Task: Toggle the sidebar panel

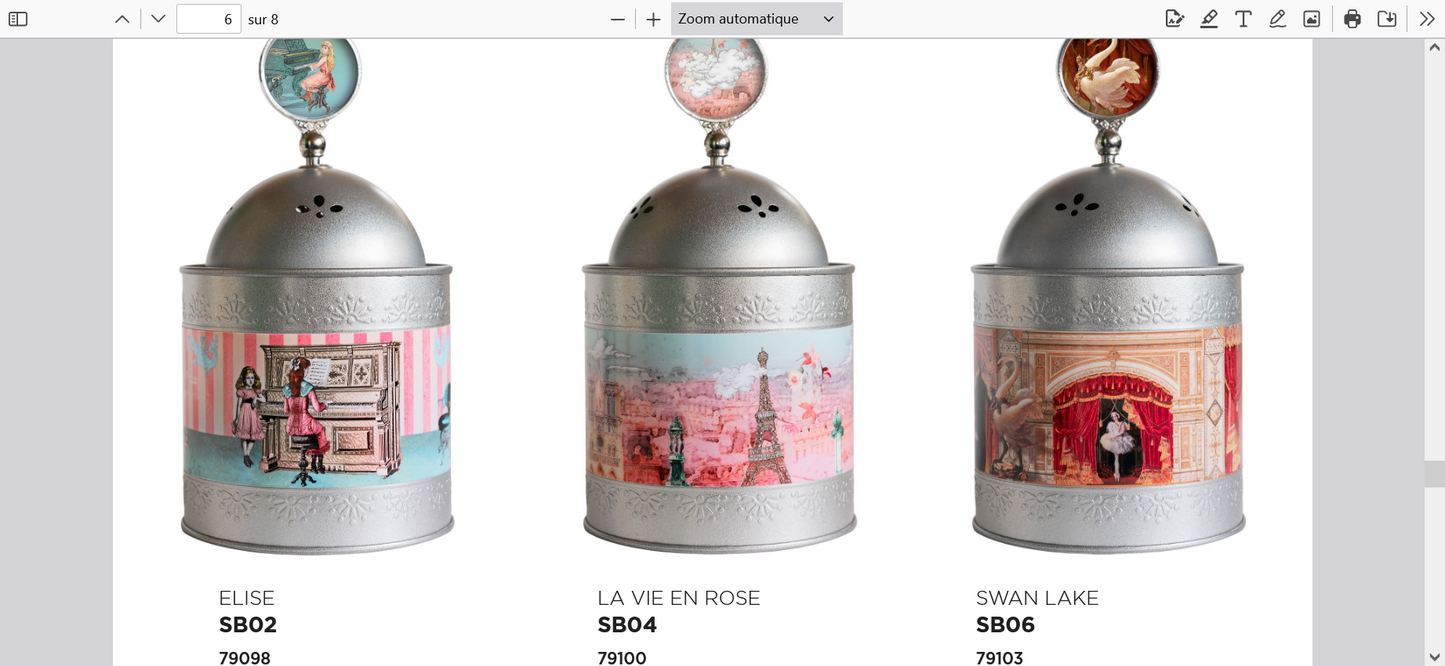Action: point(18,19)
